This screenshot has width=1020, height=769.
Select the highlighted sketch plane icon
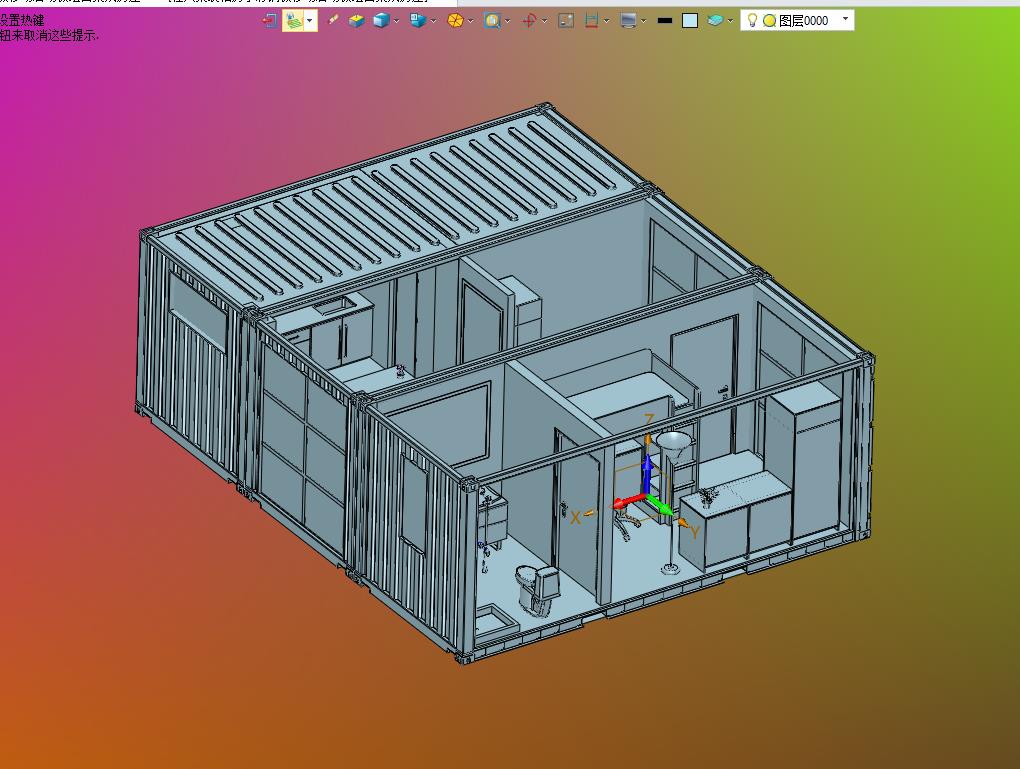tap(294, 21)
